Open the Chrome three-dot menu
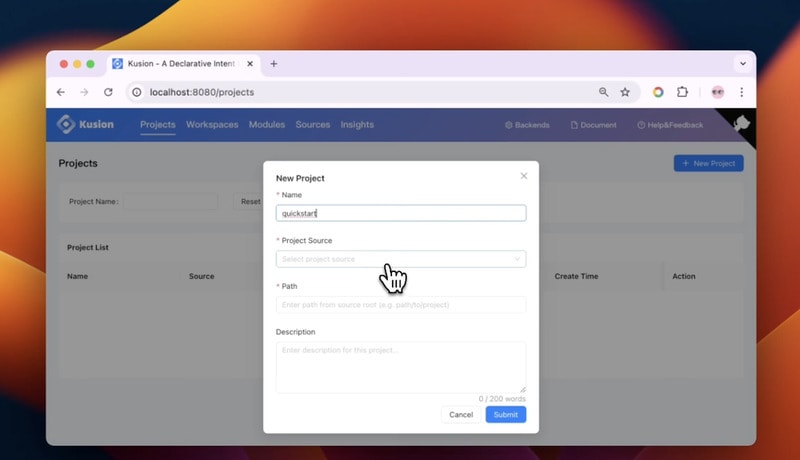The width and height of the screenshot is (800, 460). (741, 92)
